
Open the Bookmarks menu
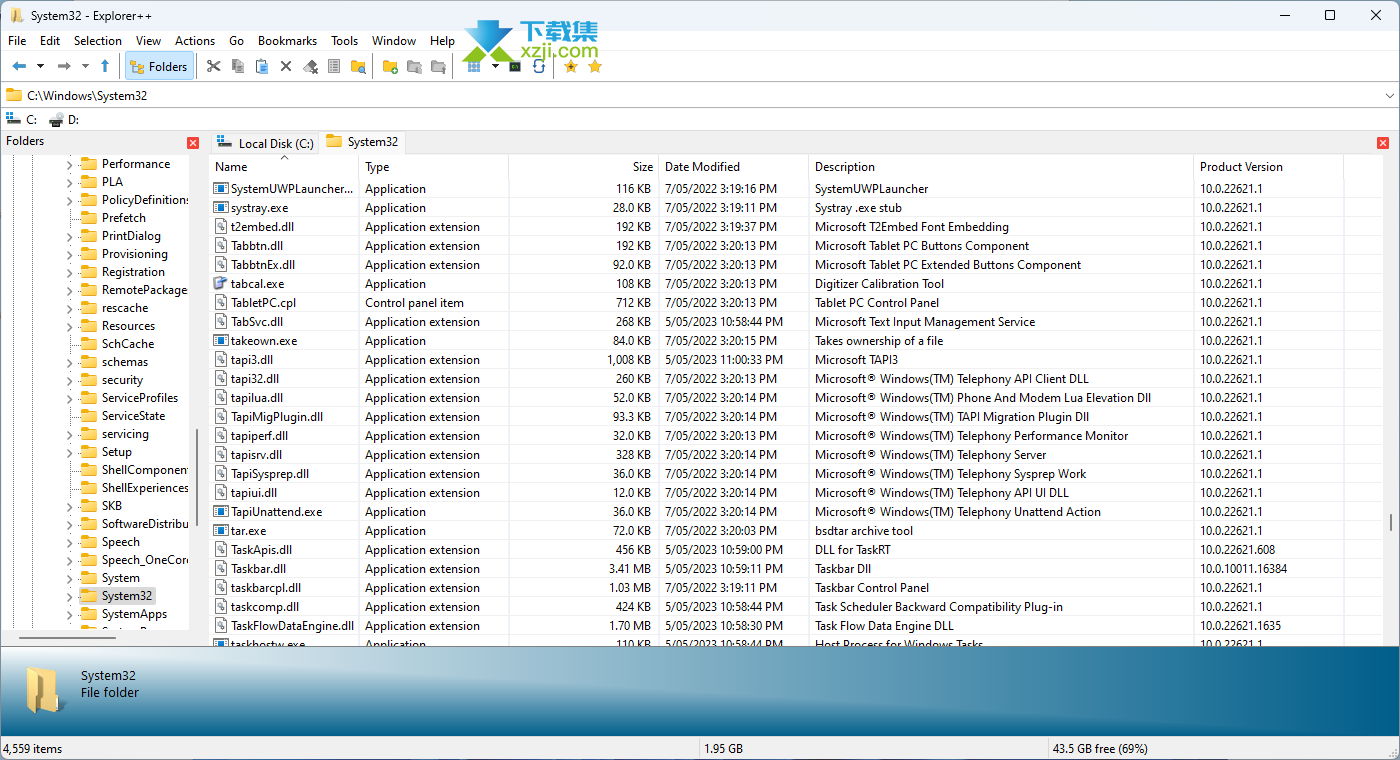(x=287, y=41)
